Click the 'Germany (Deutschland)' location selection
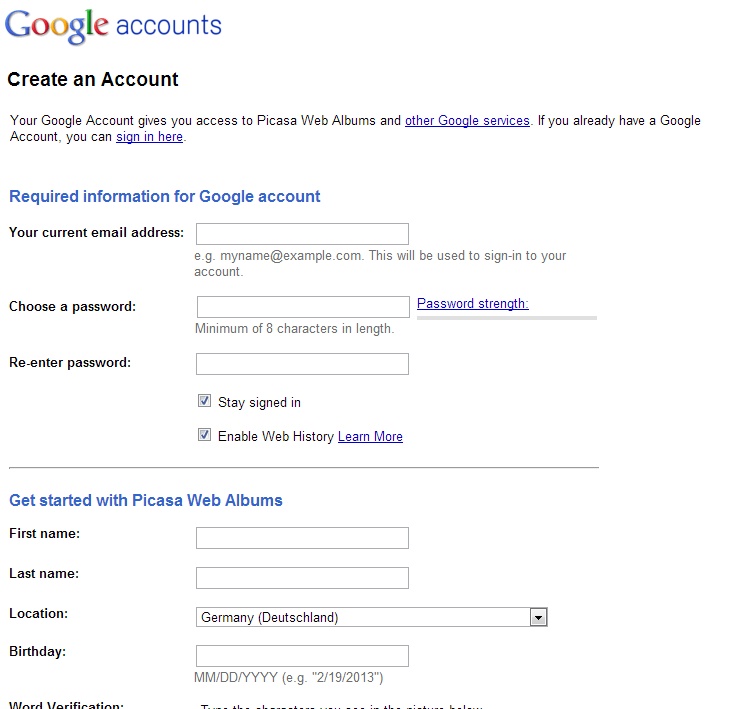 click(x=362, y=618)
